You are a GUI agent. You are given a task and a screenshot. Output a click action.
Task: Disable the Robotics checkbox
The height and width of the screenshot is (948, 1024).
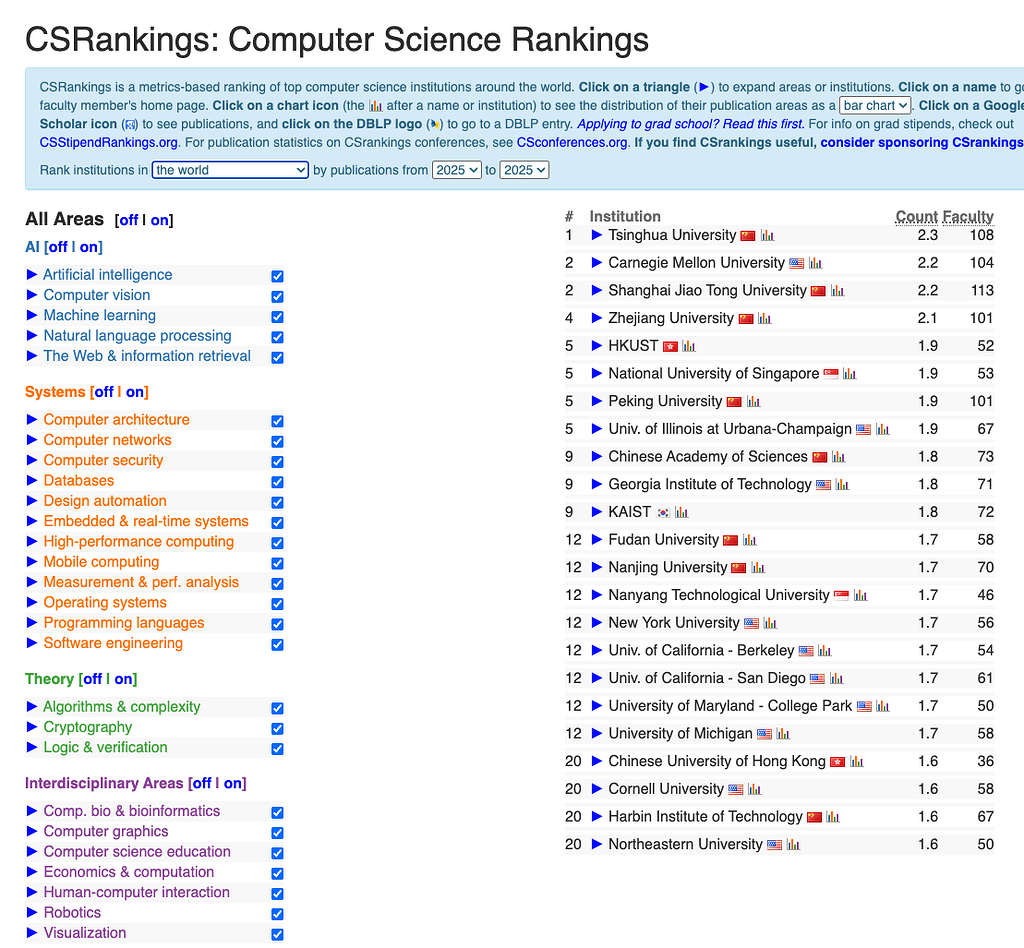click(277, 914)
